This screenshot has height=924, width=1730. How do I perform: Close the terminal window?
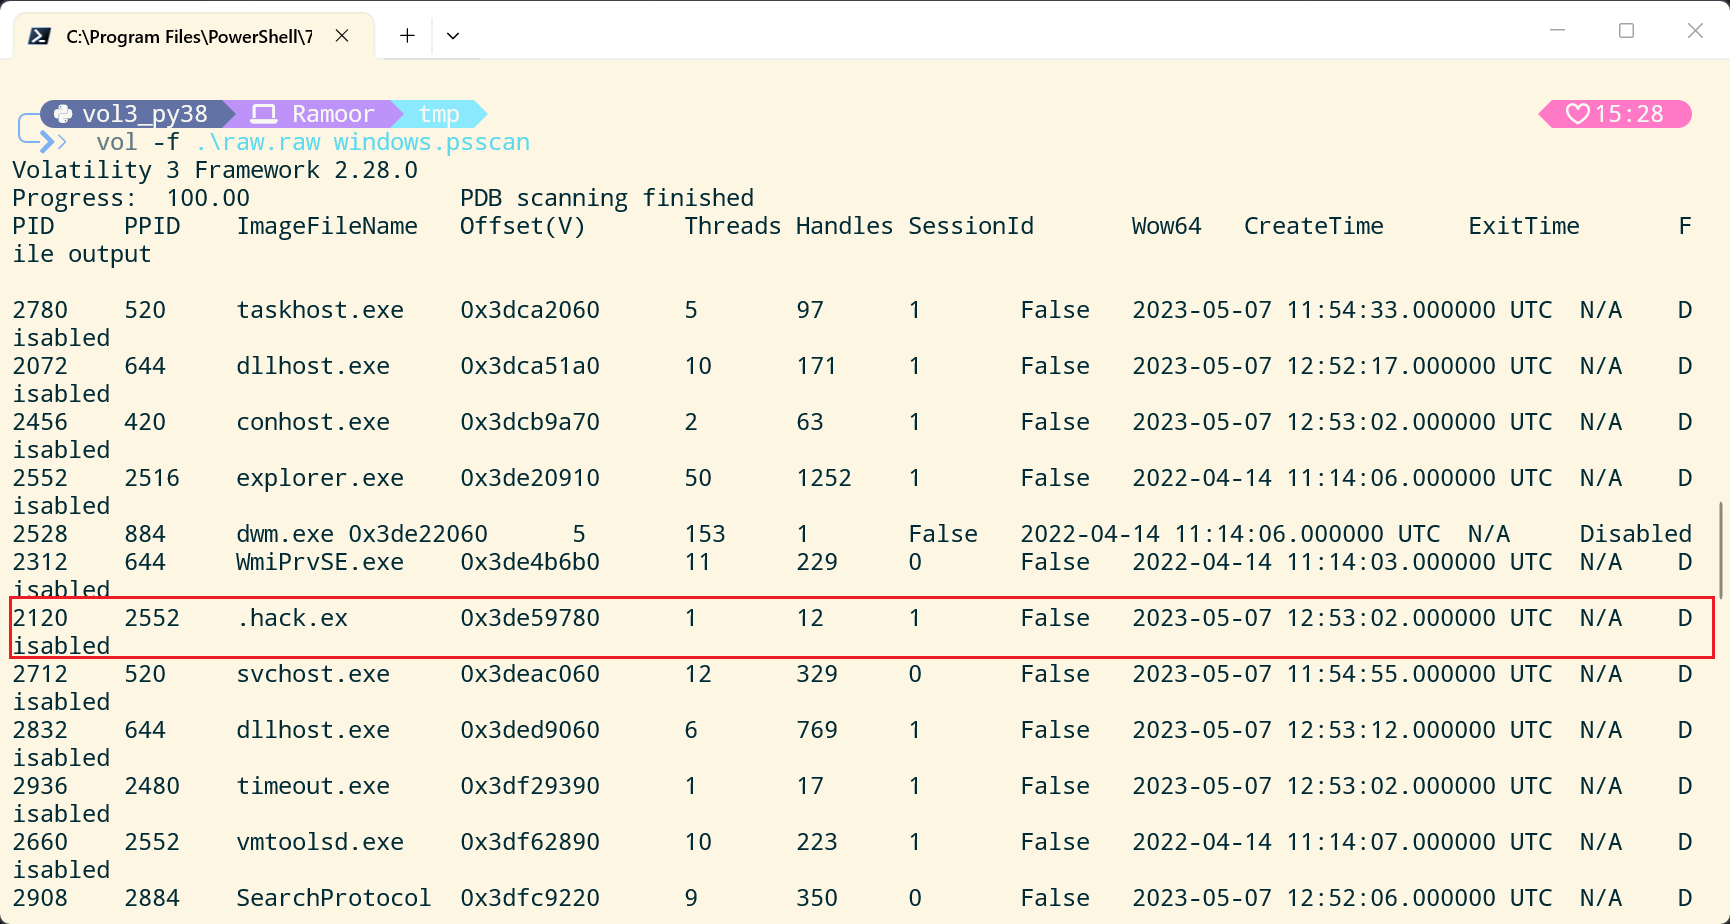coord(1695,31)
